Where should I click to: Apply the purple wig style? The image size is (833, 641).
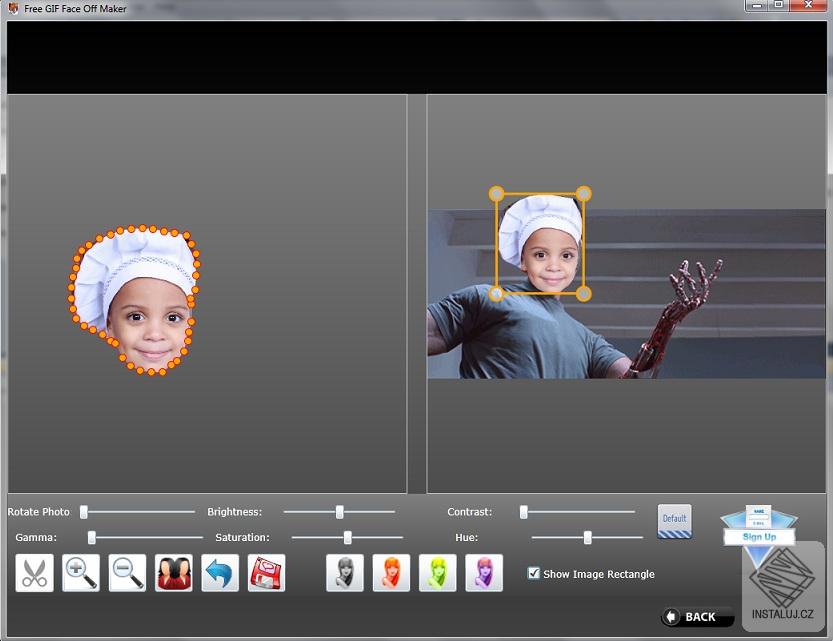[x=485, y=572]
